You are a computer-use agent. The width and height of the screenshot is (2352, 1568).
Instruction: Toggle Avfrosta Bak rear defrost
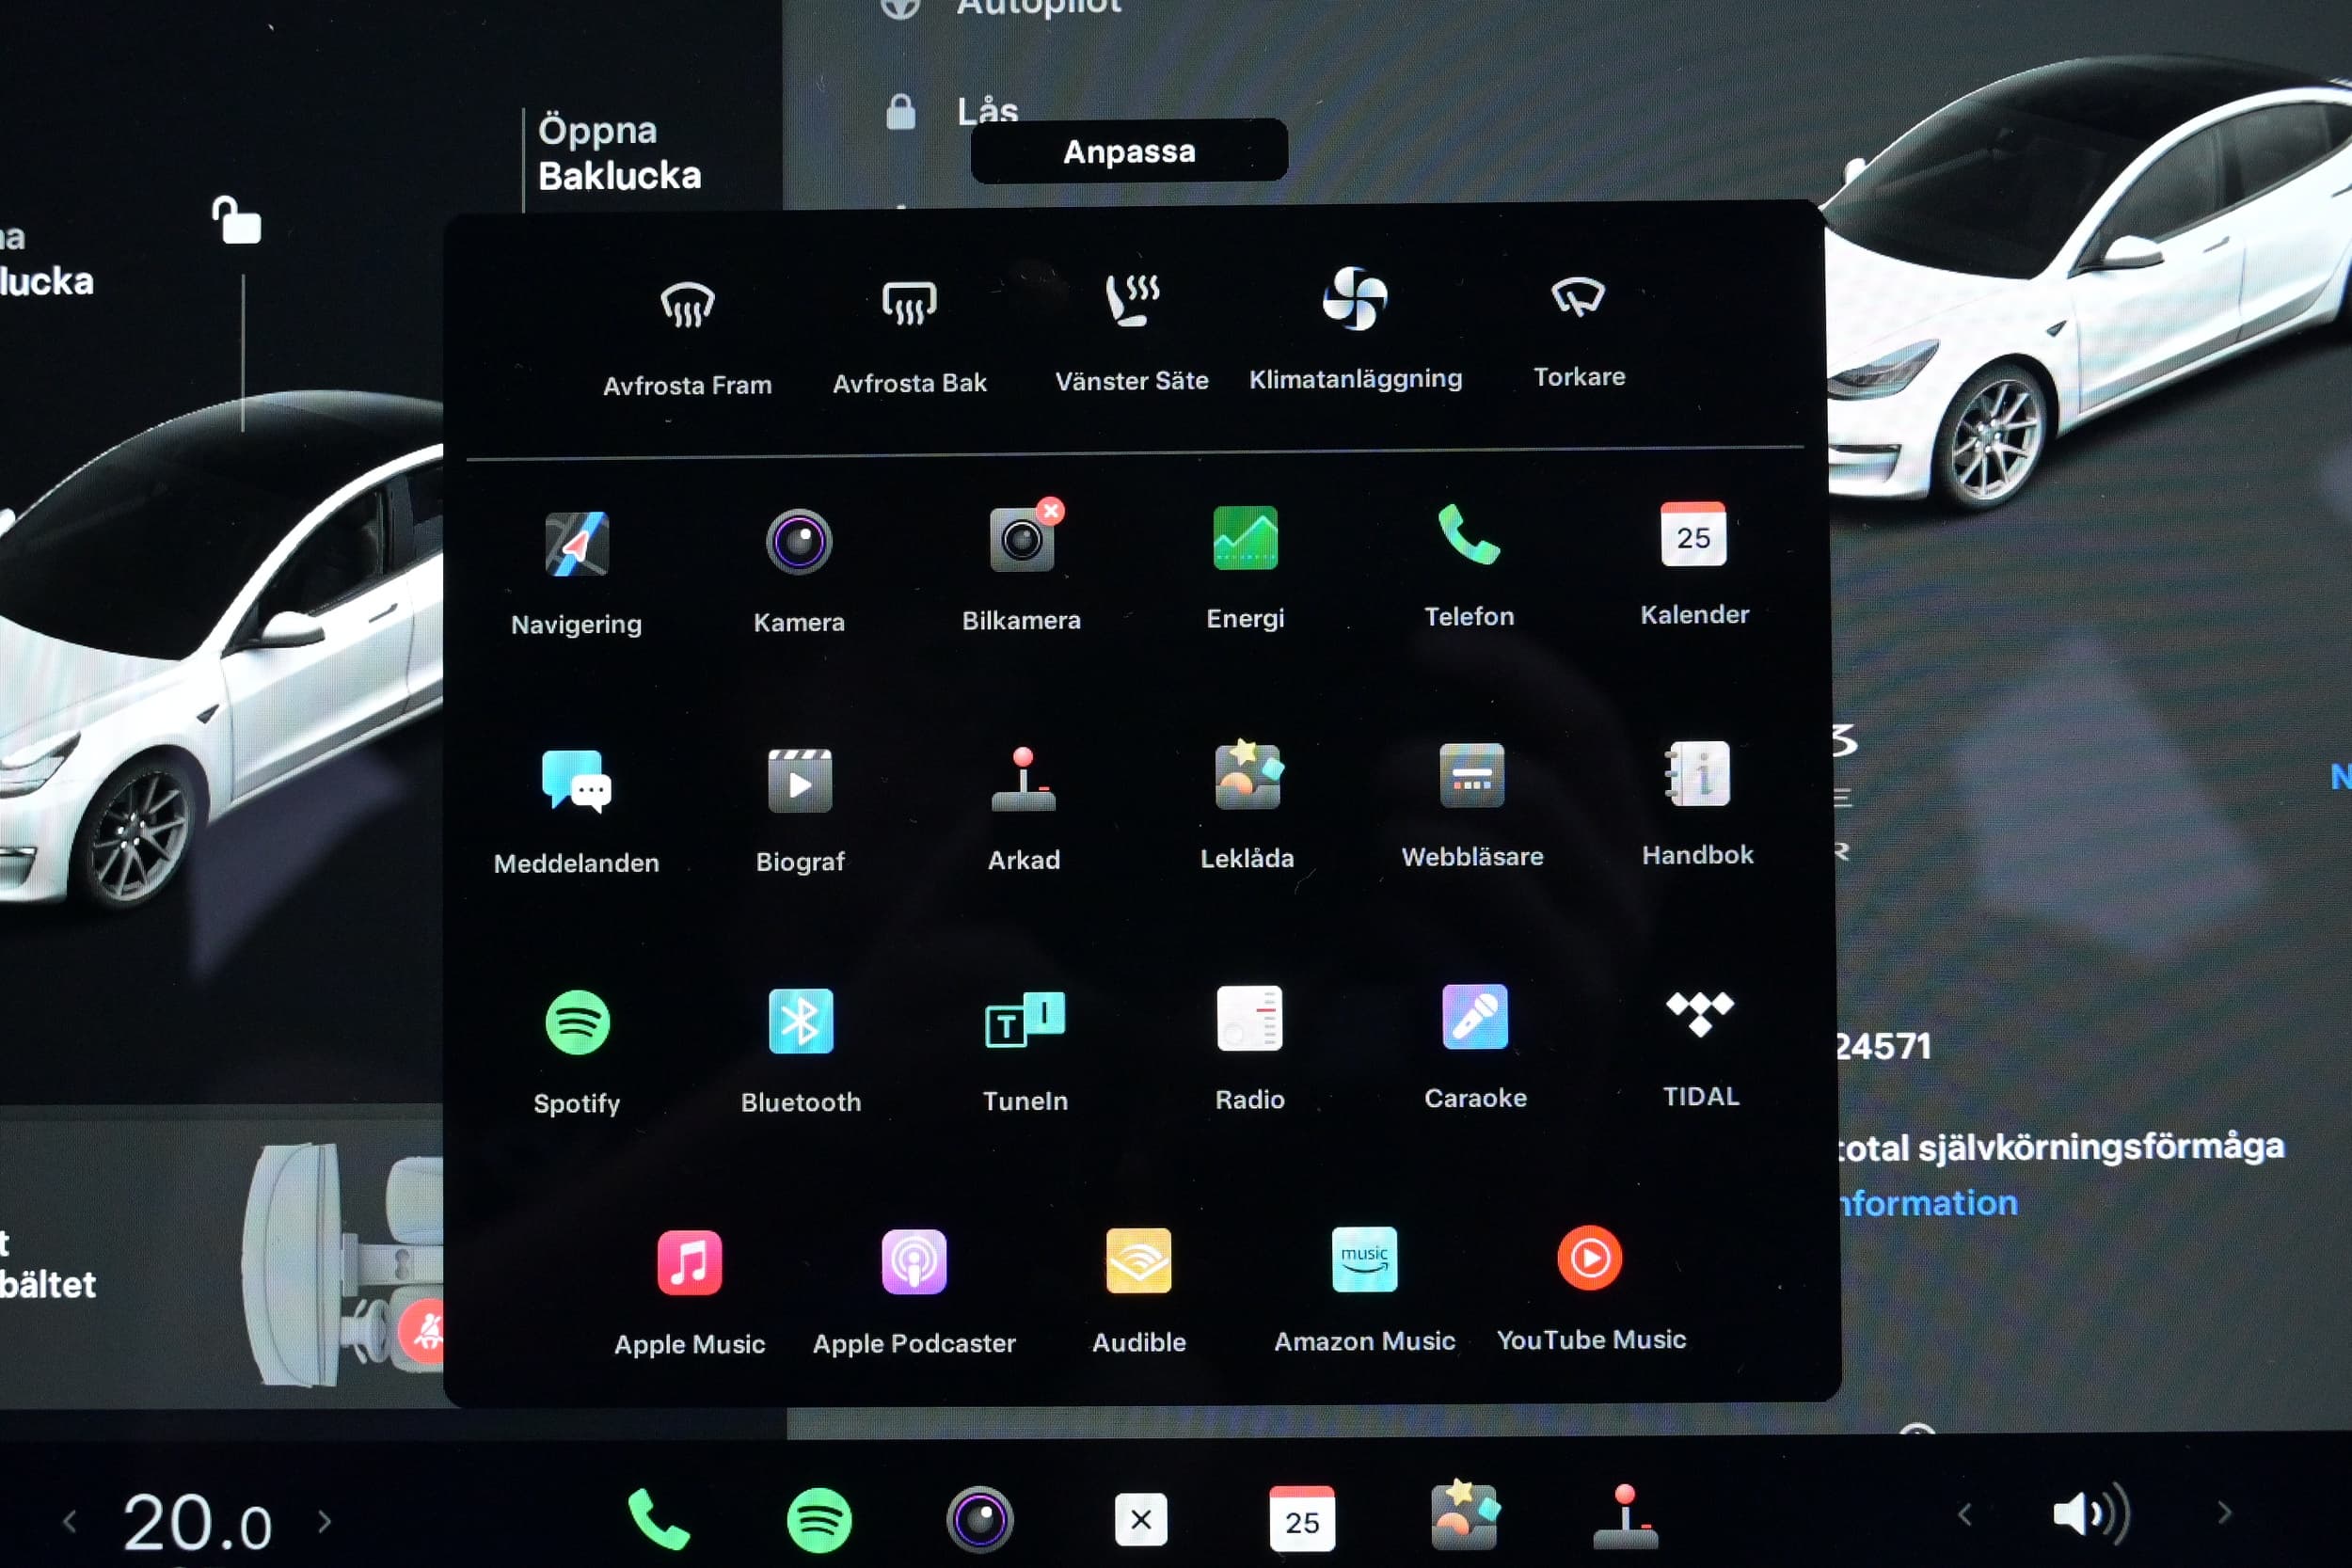click(909, 303)
